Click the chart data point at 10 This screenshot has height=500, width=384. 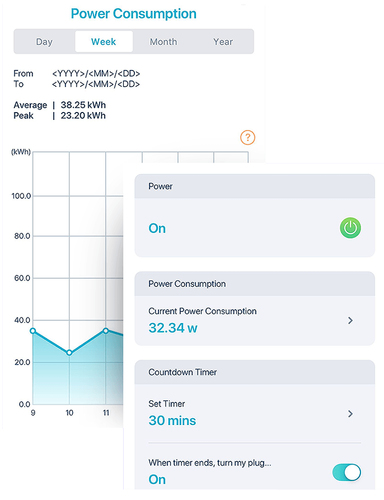coord(69,352)
